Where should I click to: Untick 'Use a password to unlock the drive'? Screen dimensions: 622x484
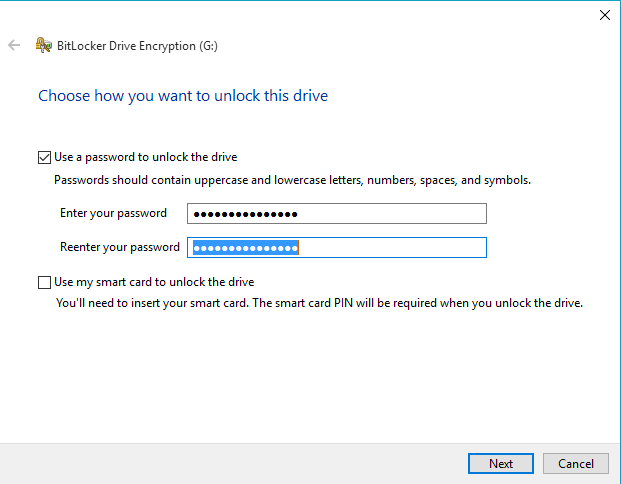[x=44, y=157]
